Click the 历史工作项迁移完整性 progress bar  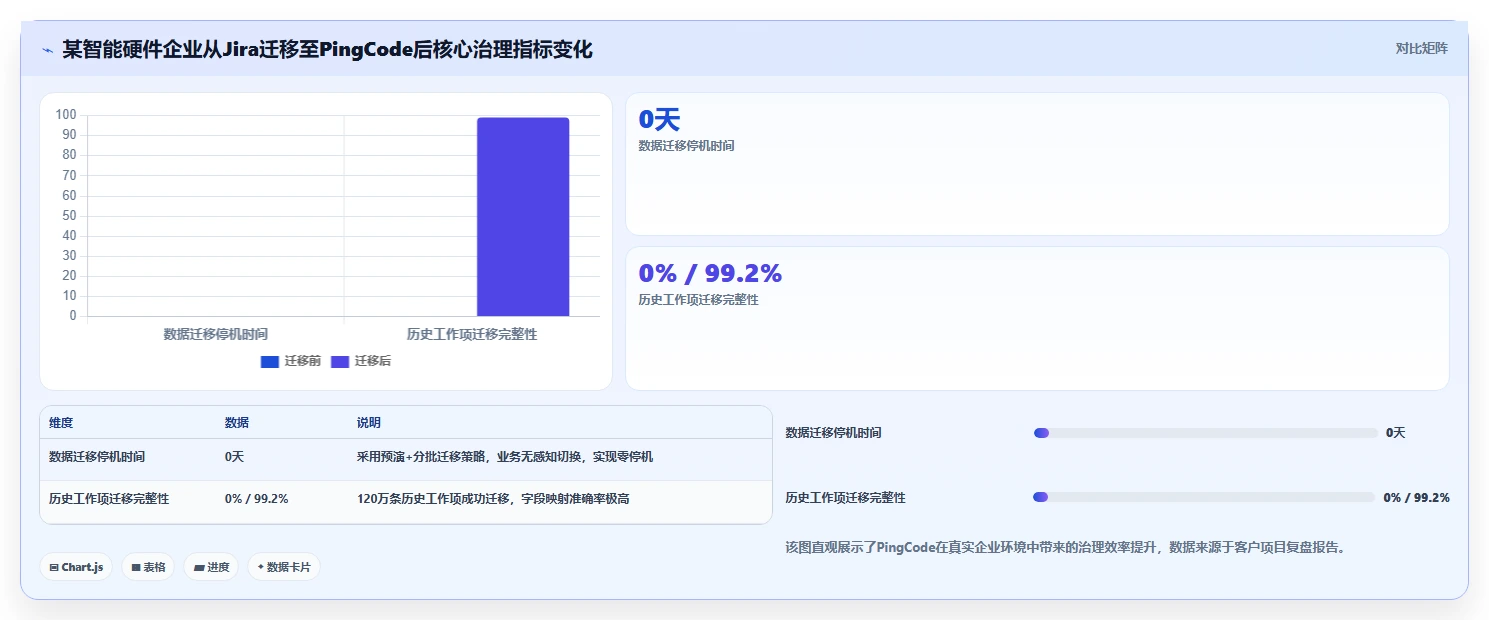(x=1204, y=497)
